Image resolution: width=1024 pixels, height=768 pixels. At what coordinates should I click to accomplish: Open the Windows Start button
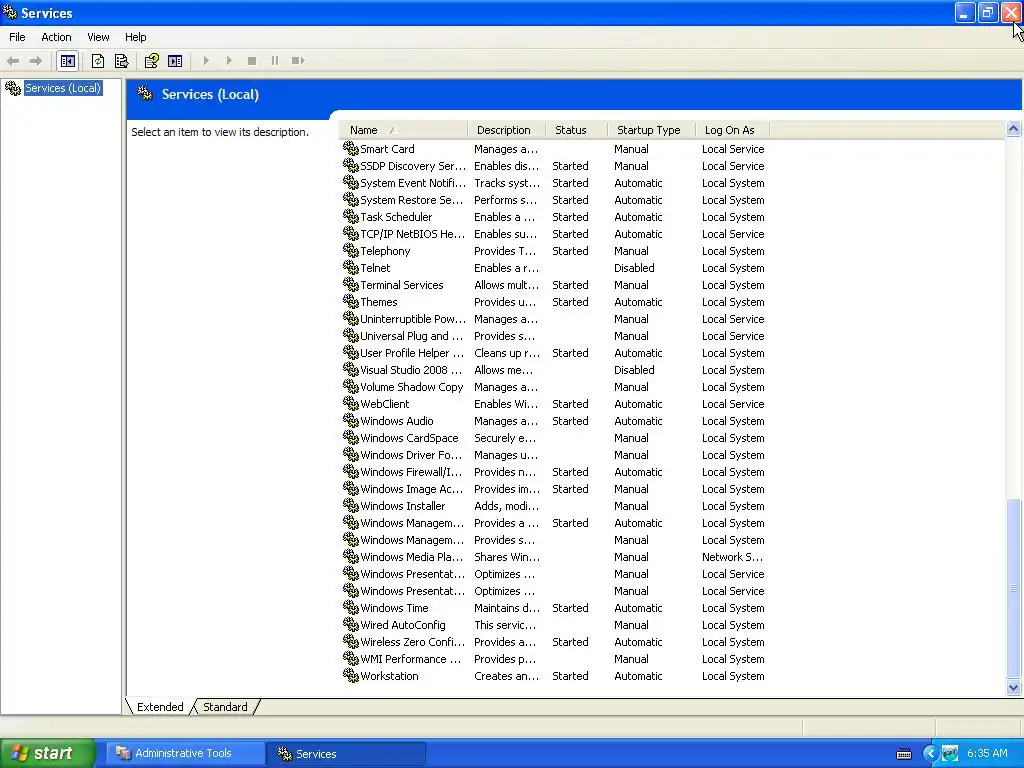(x=47, y=753)
